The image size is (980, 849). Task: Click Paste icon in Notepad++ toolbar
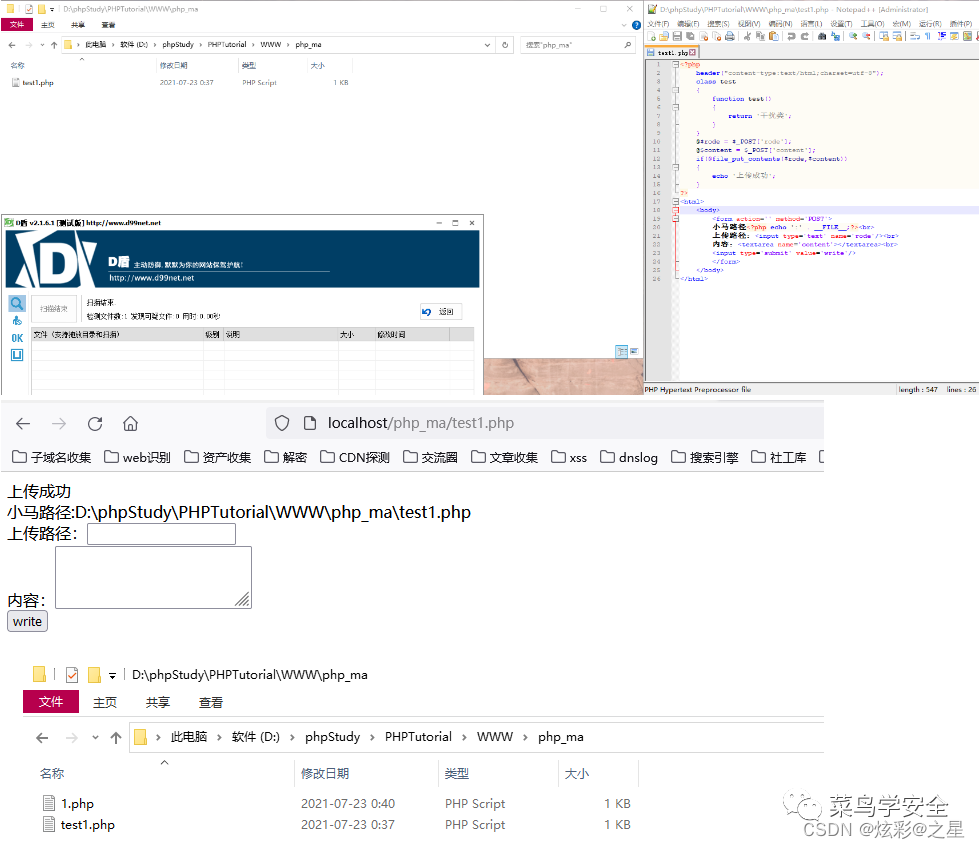774,36
